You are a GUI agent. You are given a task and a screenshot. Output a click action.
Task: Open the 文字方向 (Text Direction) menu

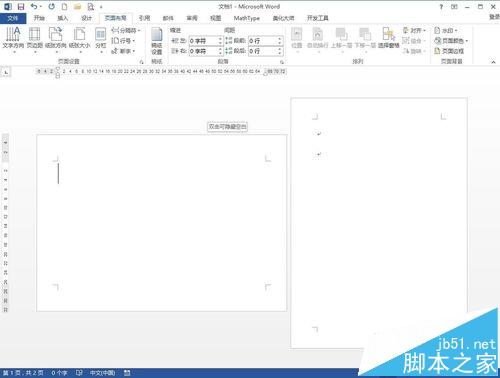coord(13,39)
